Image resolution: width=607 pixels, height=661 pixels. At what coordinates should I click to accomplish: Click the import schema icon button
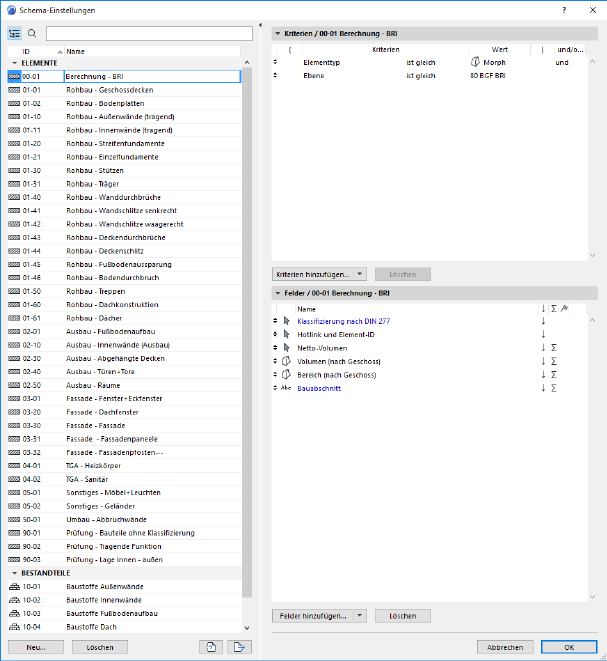(211, 647)
